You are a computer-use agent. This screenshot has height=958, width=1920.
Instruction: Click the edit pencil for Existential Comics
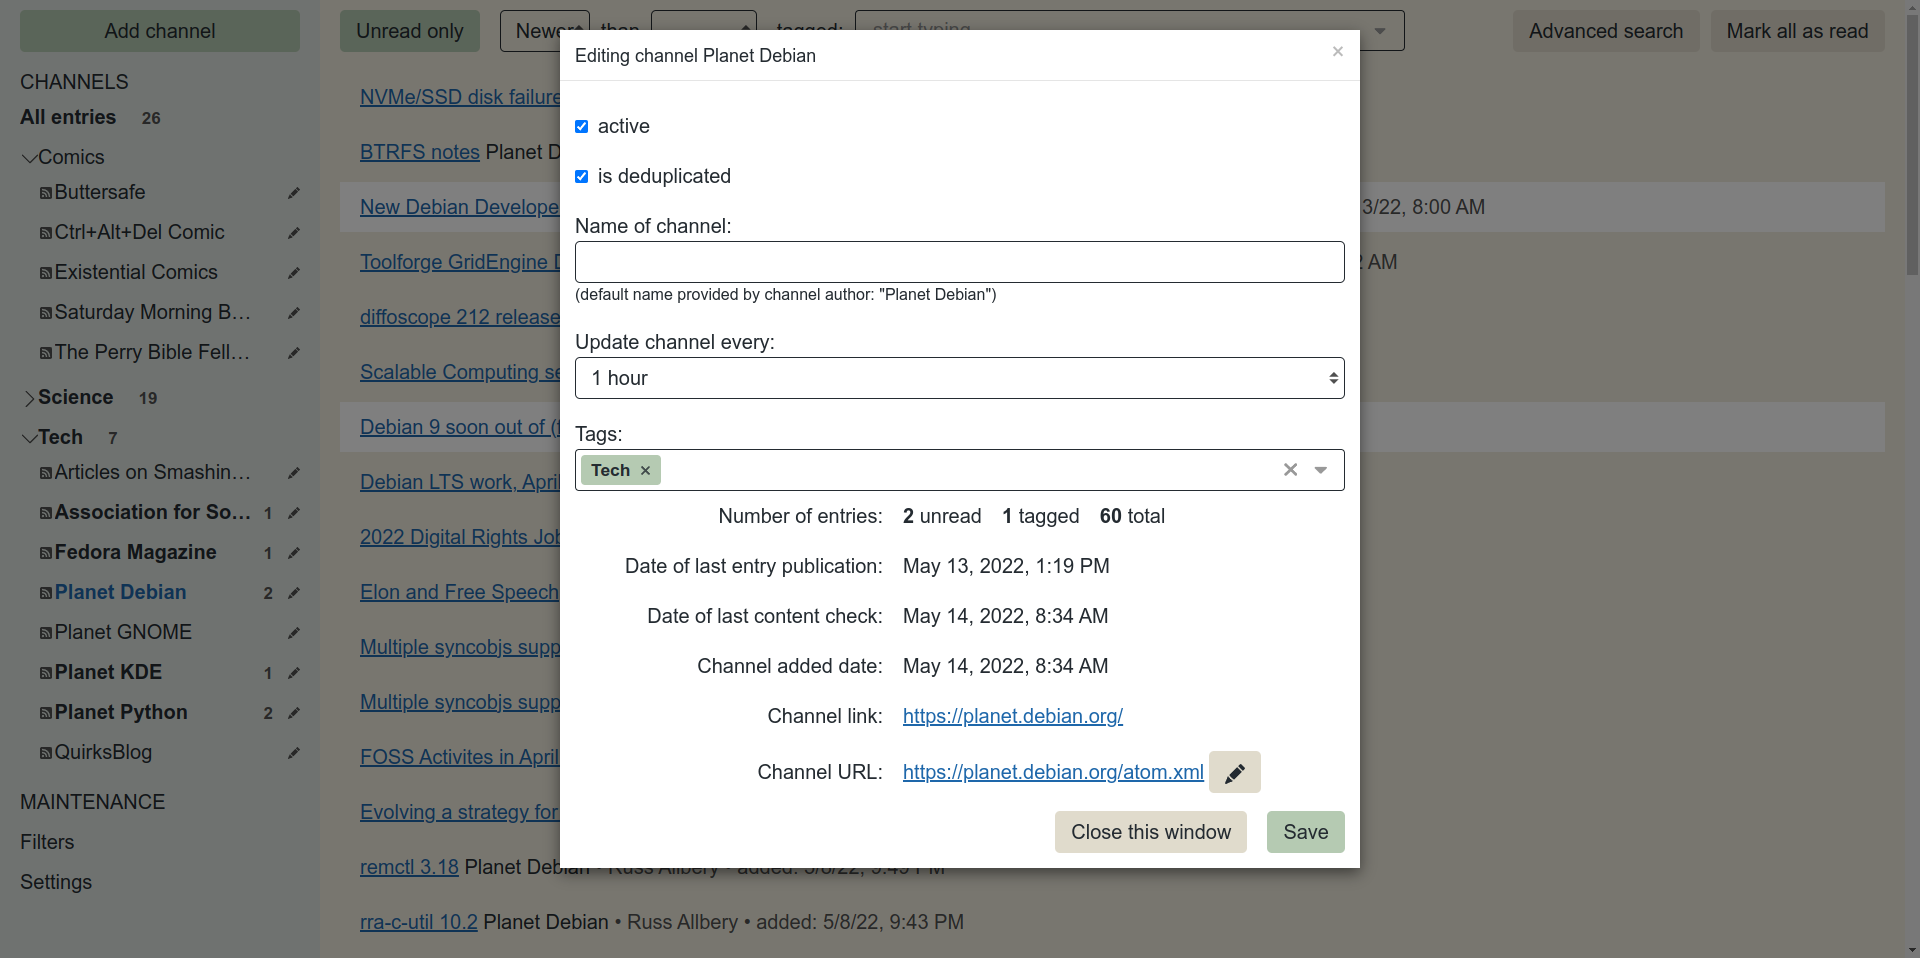293,273
